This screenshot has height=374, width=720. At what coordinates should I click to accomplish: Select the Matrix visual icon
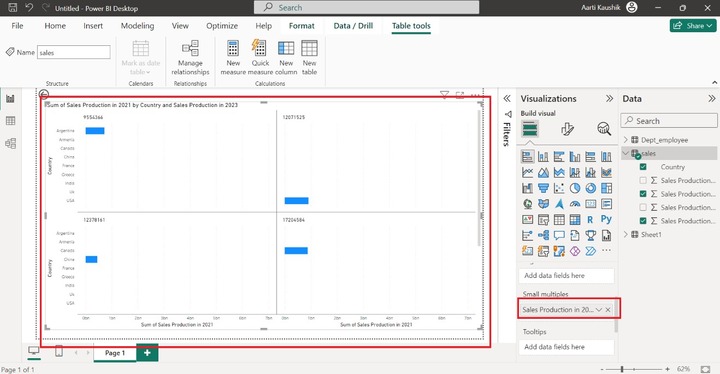coord(575,220)
